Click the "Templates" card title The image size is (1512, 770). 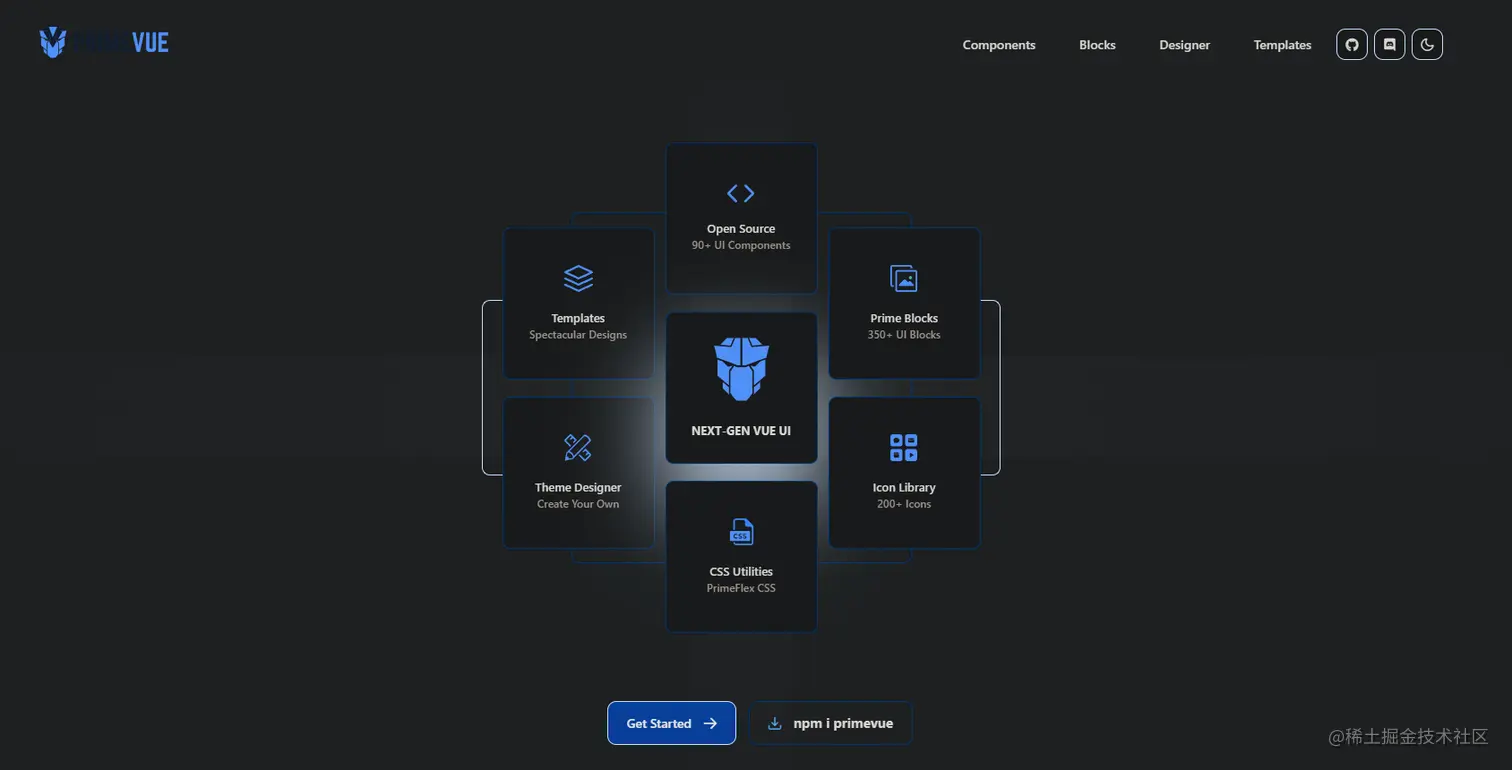[x=578, y=318]
